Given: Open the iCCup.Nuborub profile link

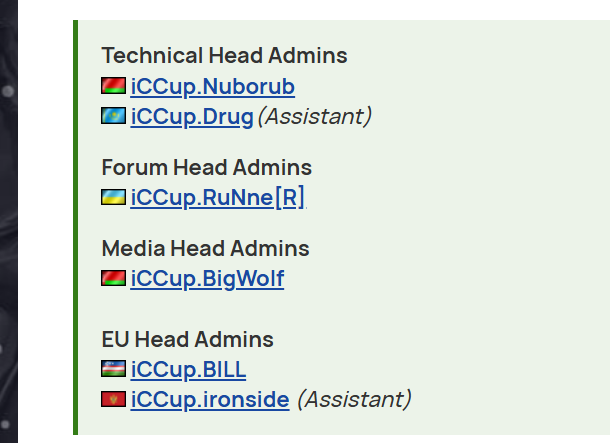Looking at the screenshot, I should pos(212,86).
